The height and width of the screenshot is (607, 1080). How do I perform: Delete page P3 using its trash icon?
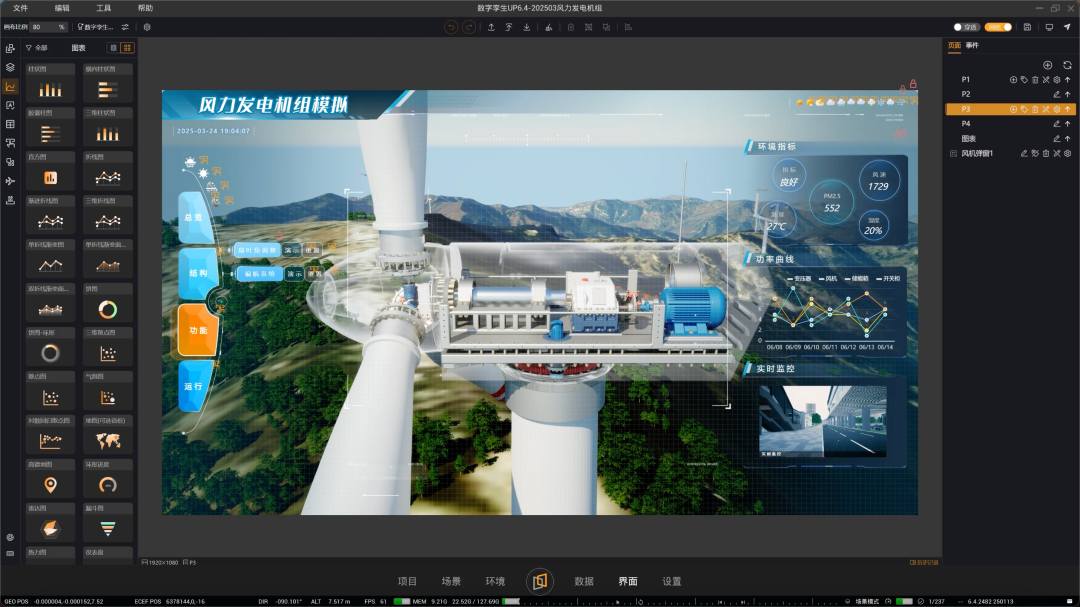click(1034, 108)
